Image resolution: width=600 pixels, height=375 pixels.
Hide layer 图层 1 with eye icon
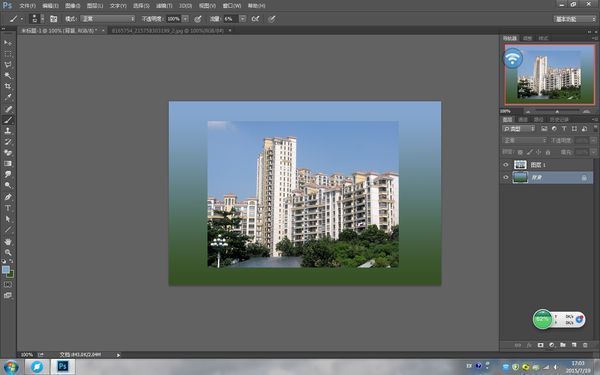tap(506, 165)
